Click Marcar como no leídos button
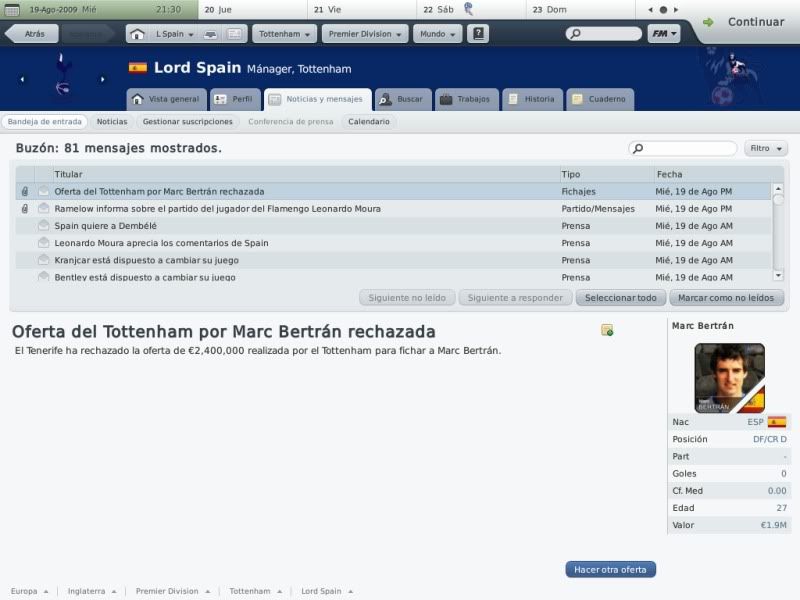 726,298
